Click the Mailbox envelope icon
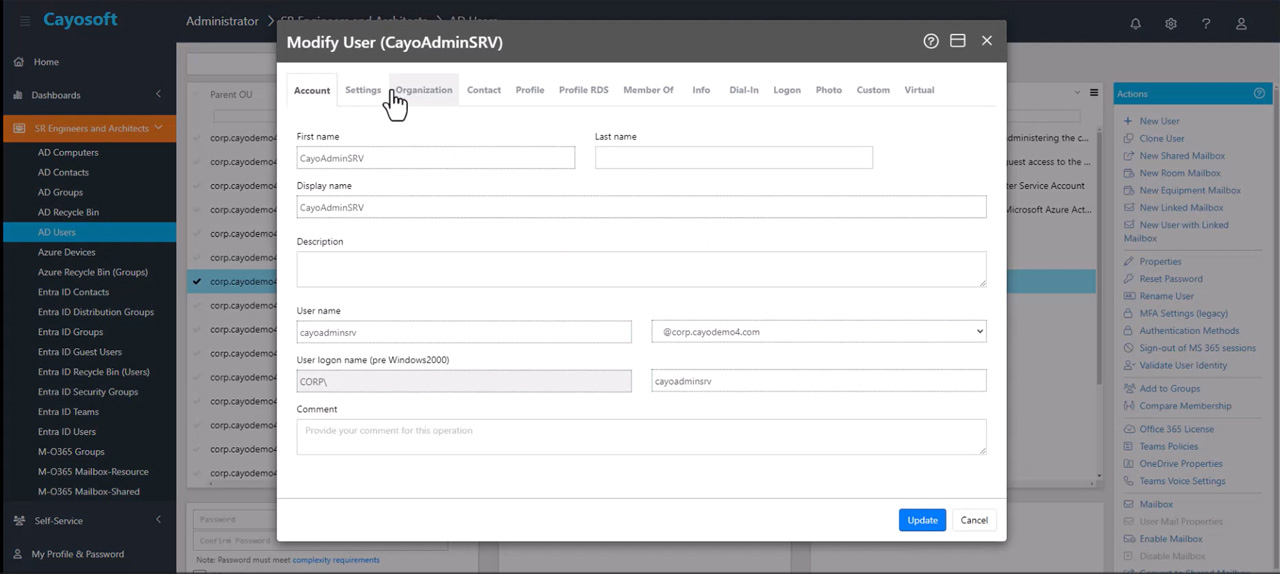1280x574 pixels. (x=1129, y=504)
